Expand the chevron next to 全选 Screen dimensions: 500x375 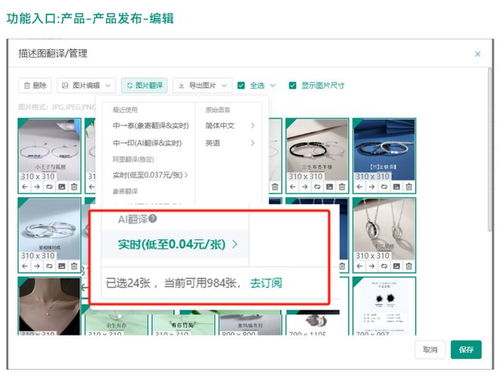273,86
